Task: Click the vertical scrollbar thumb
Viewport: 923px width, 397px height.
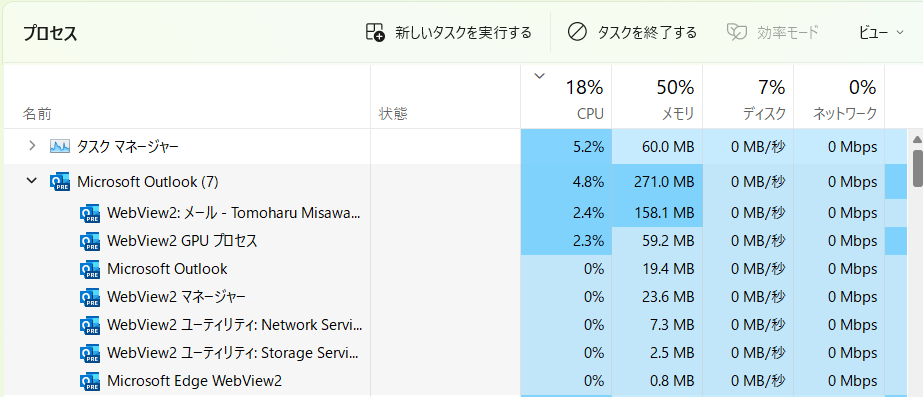Action: [917, 168]
